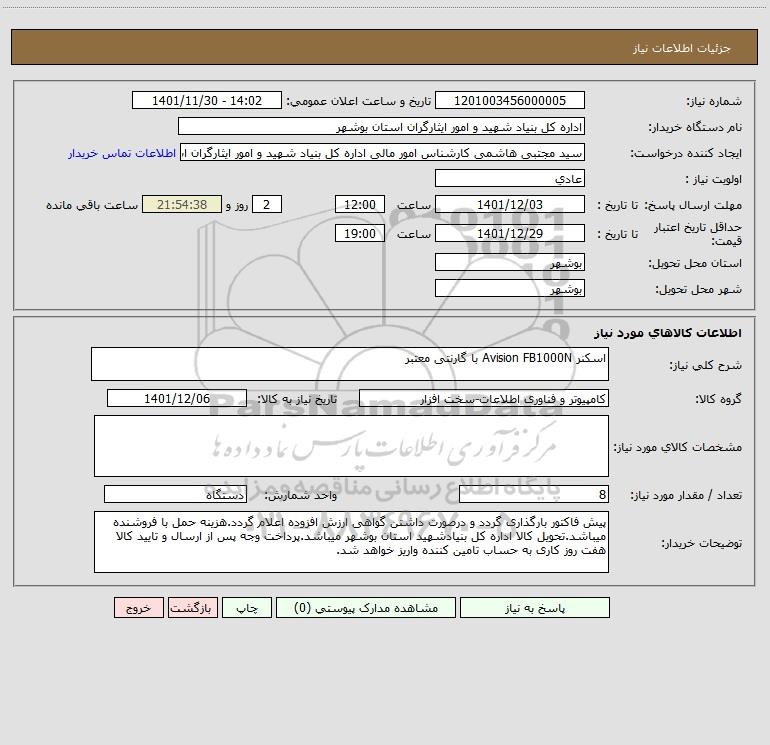Click the شرح کلی نیاز label
Screen dimensions: 770x745
[706, 365]
